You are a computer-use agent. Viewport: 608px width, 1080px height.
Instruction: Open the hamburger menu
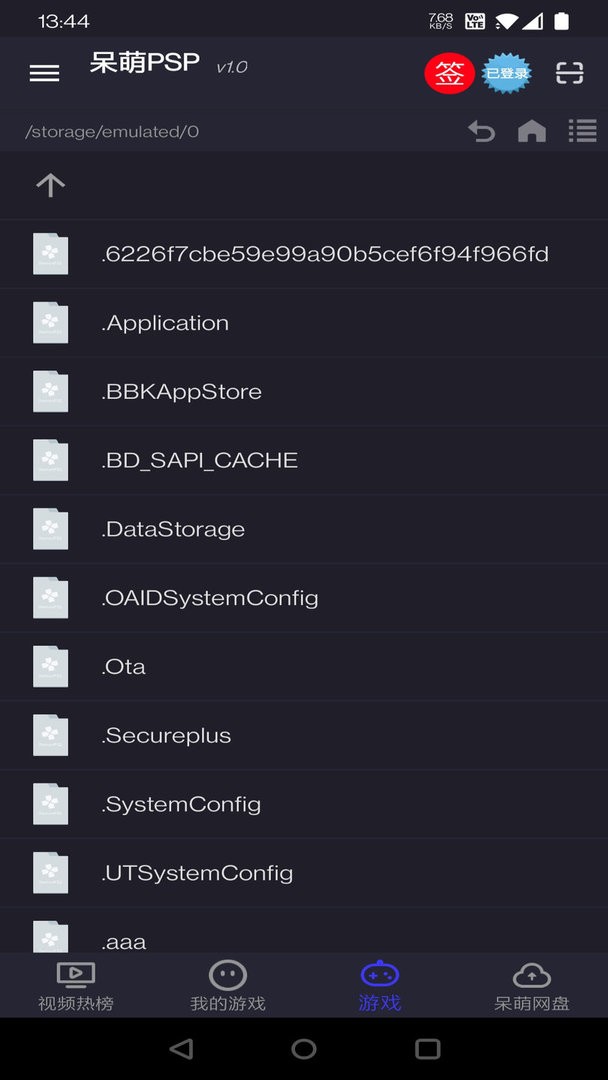click(44, 73)
